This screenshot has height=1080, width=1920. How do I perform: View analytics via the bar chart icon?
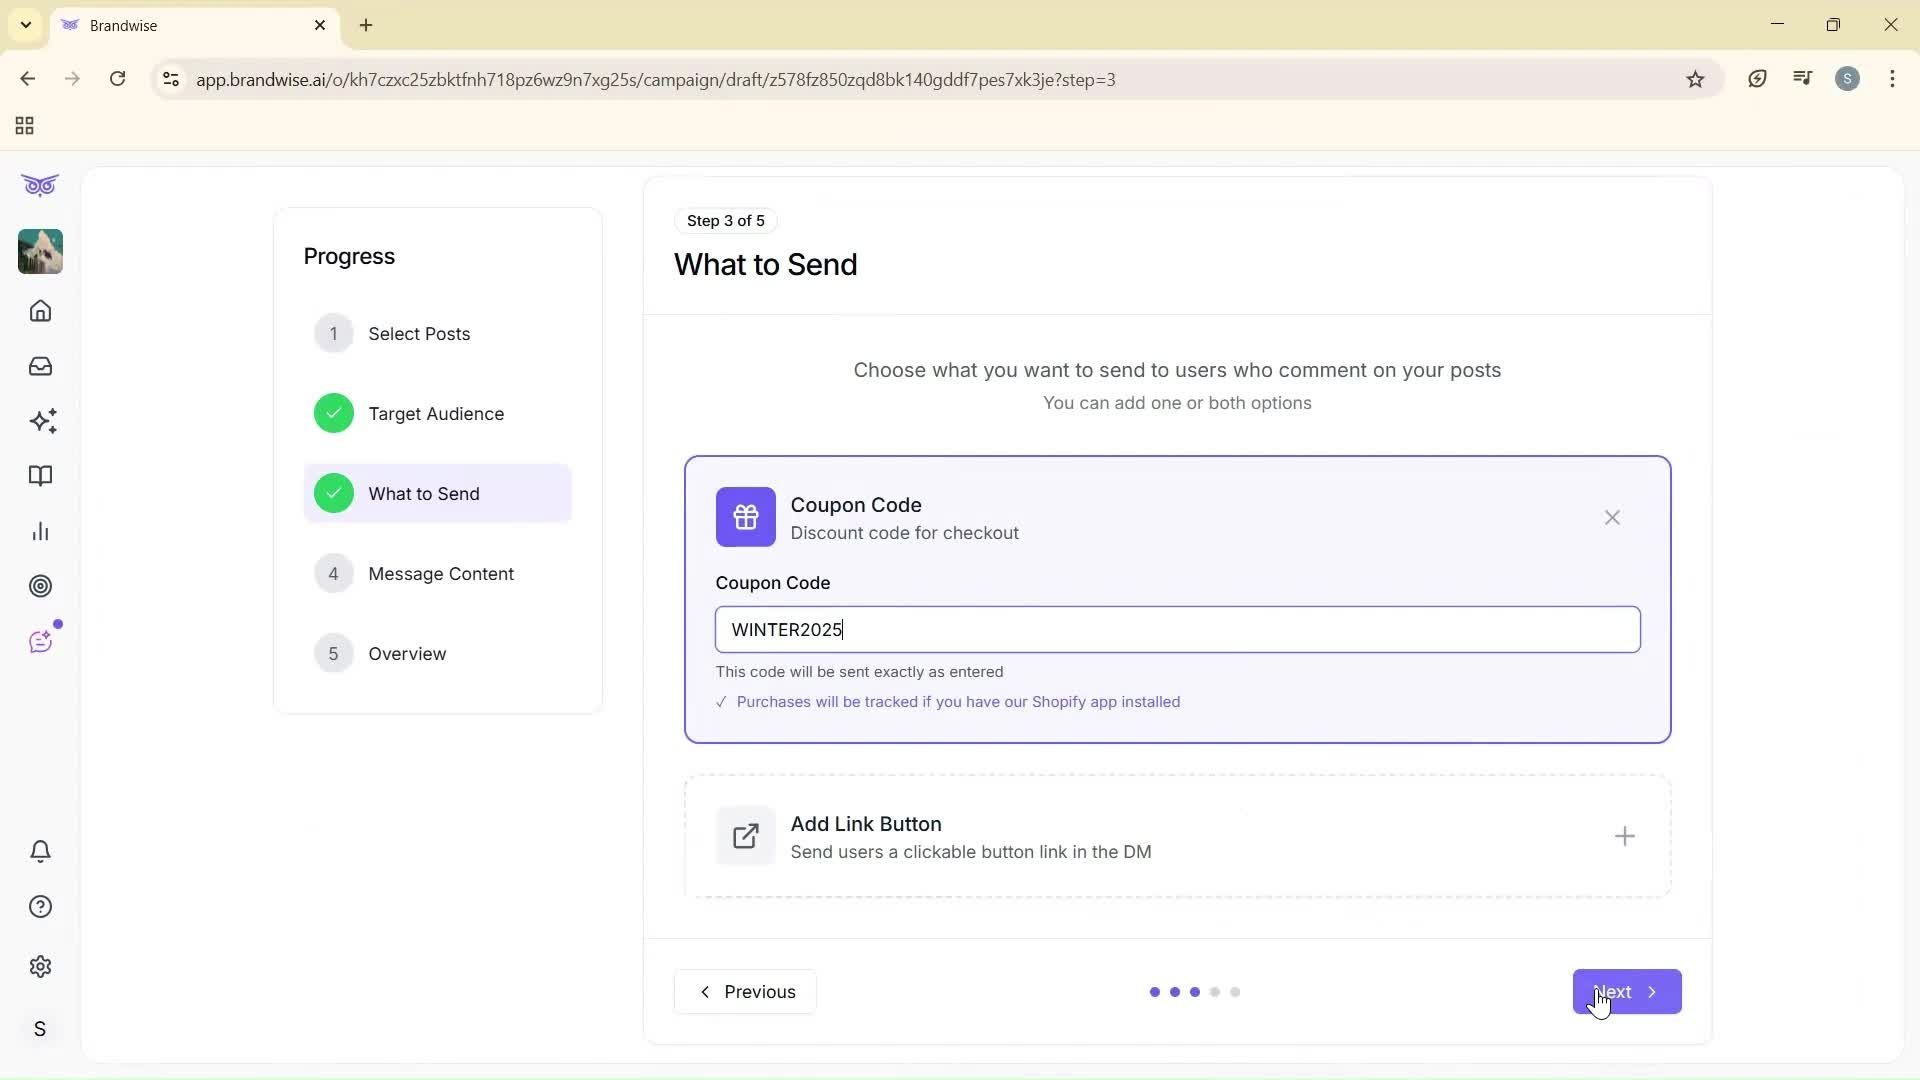click(40, 531)
